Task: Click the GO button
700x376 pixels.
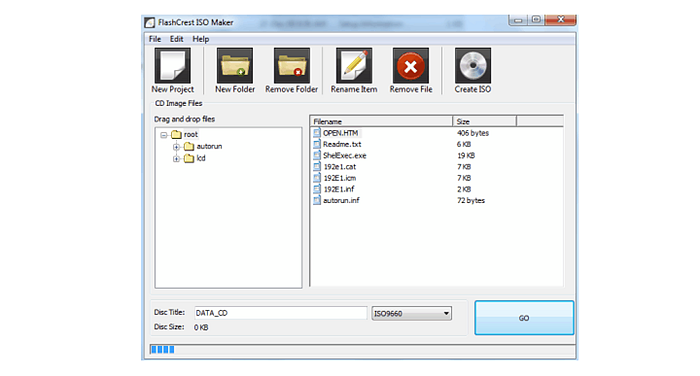Action: click(524, 318)
